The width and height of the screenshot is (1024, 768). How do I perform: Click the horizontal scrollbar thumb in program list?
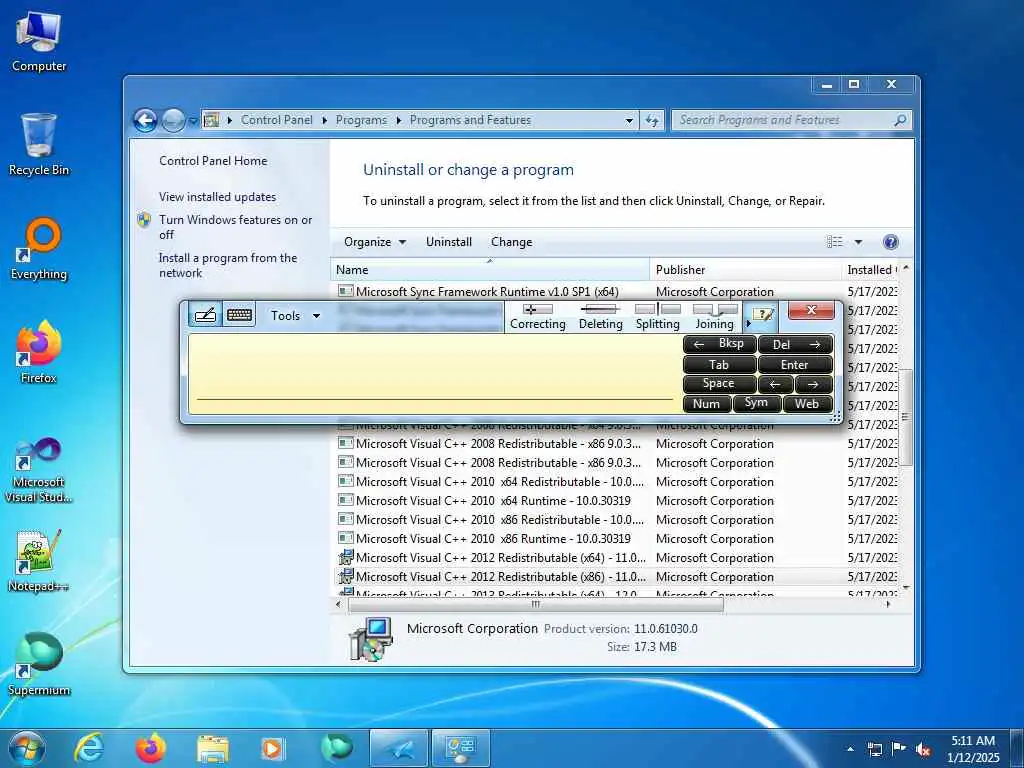pos(536,605)
